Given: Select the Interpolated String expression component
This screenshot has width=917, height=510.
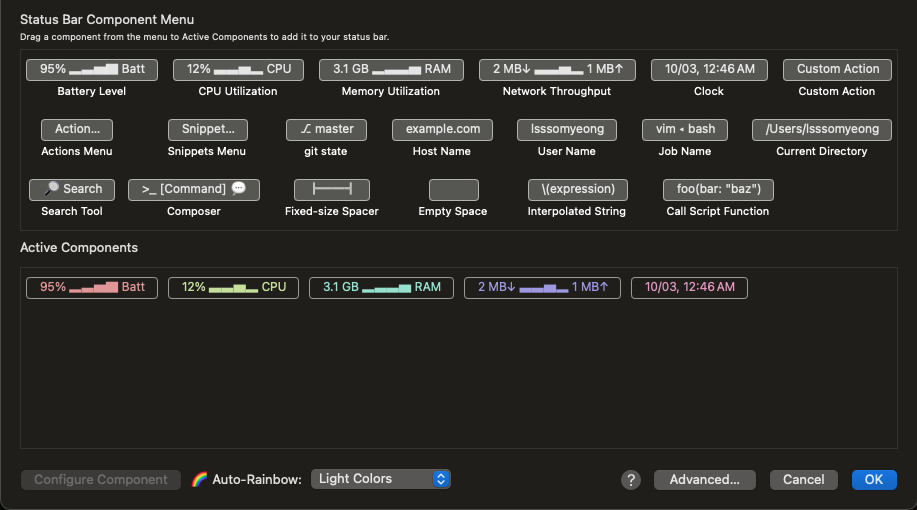Looking at the screenshot, I should coord(578,189).
